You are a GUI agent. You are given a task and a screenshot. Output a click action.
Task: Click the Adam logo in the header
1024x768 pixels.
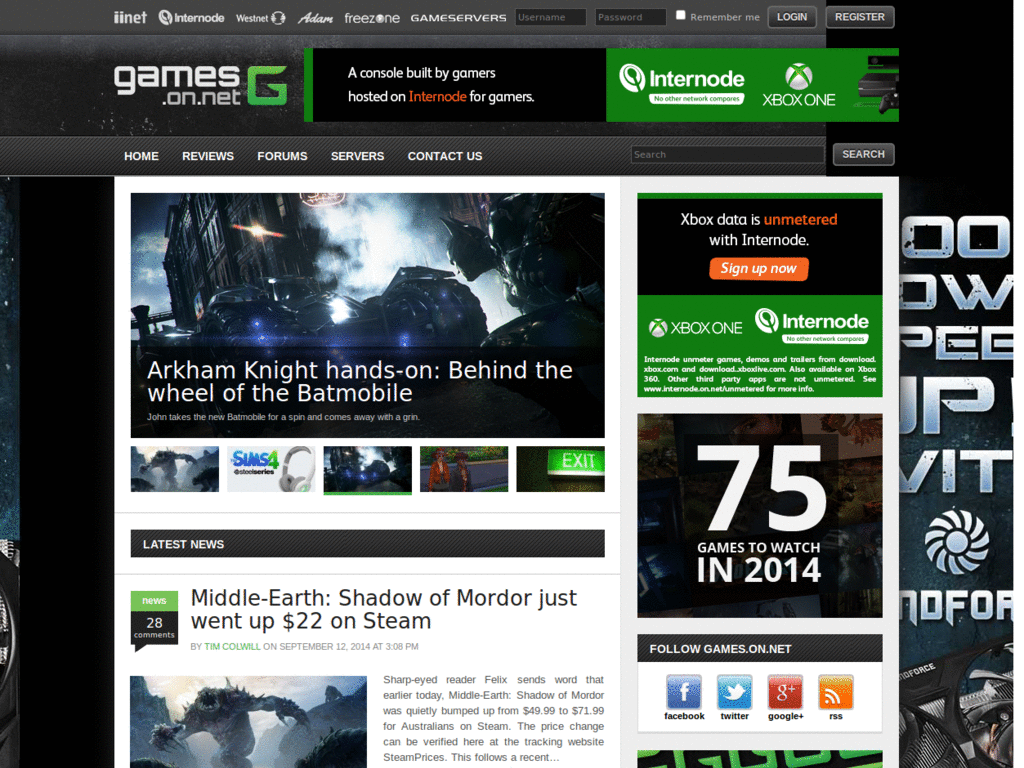[317, 17]
